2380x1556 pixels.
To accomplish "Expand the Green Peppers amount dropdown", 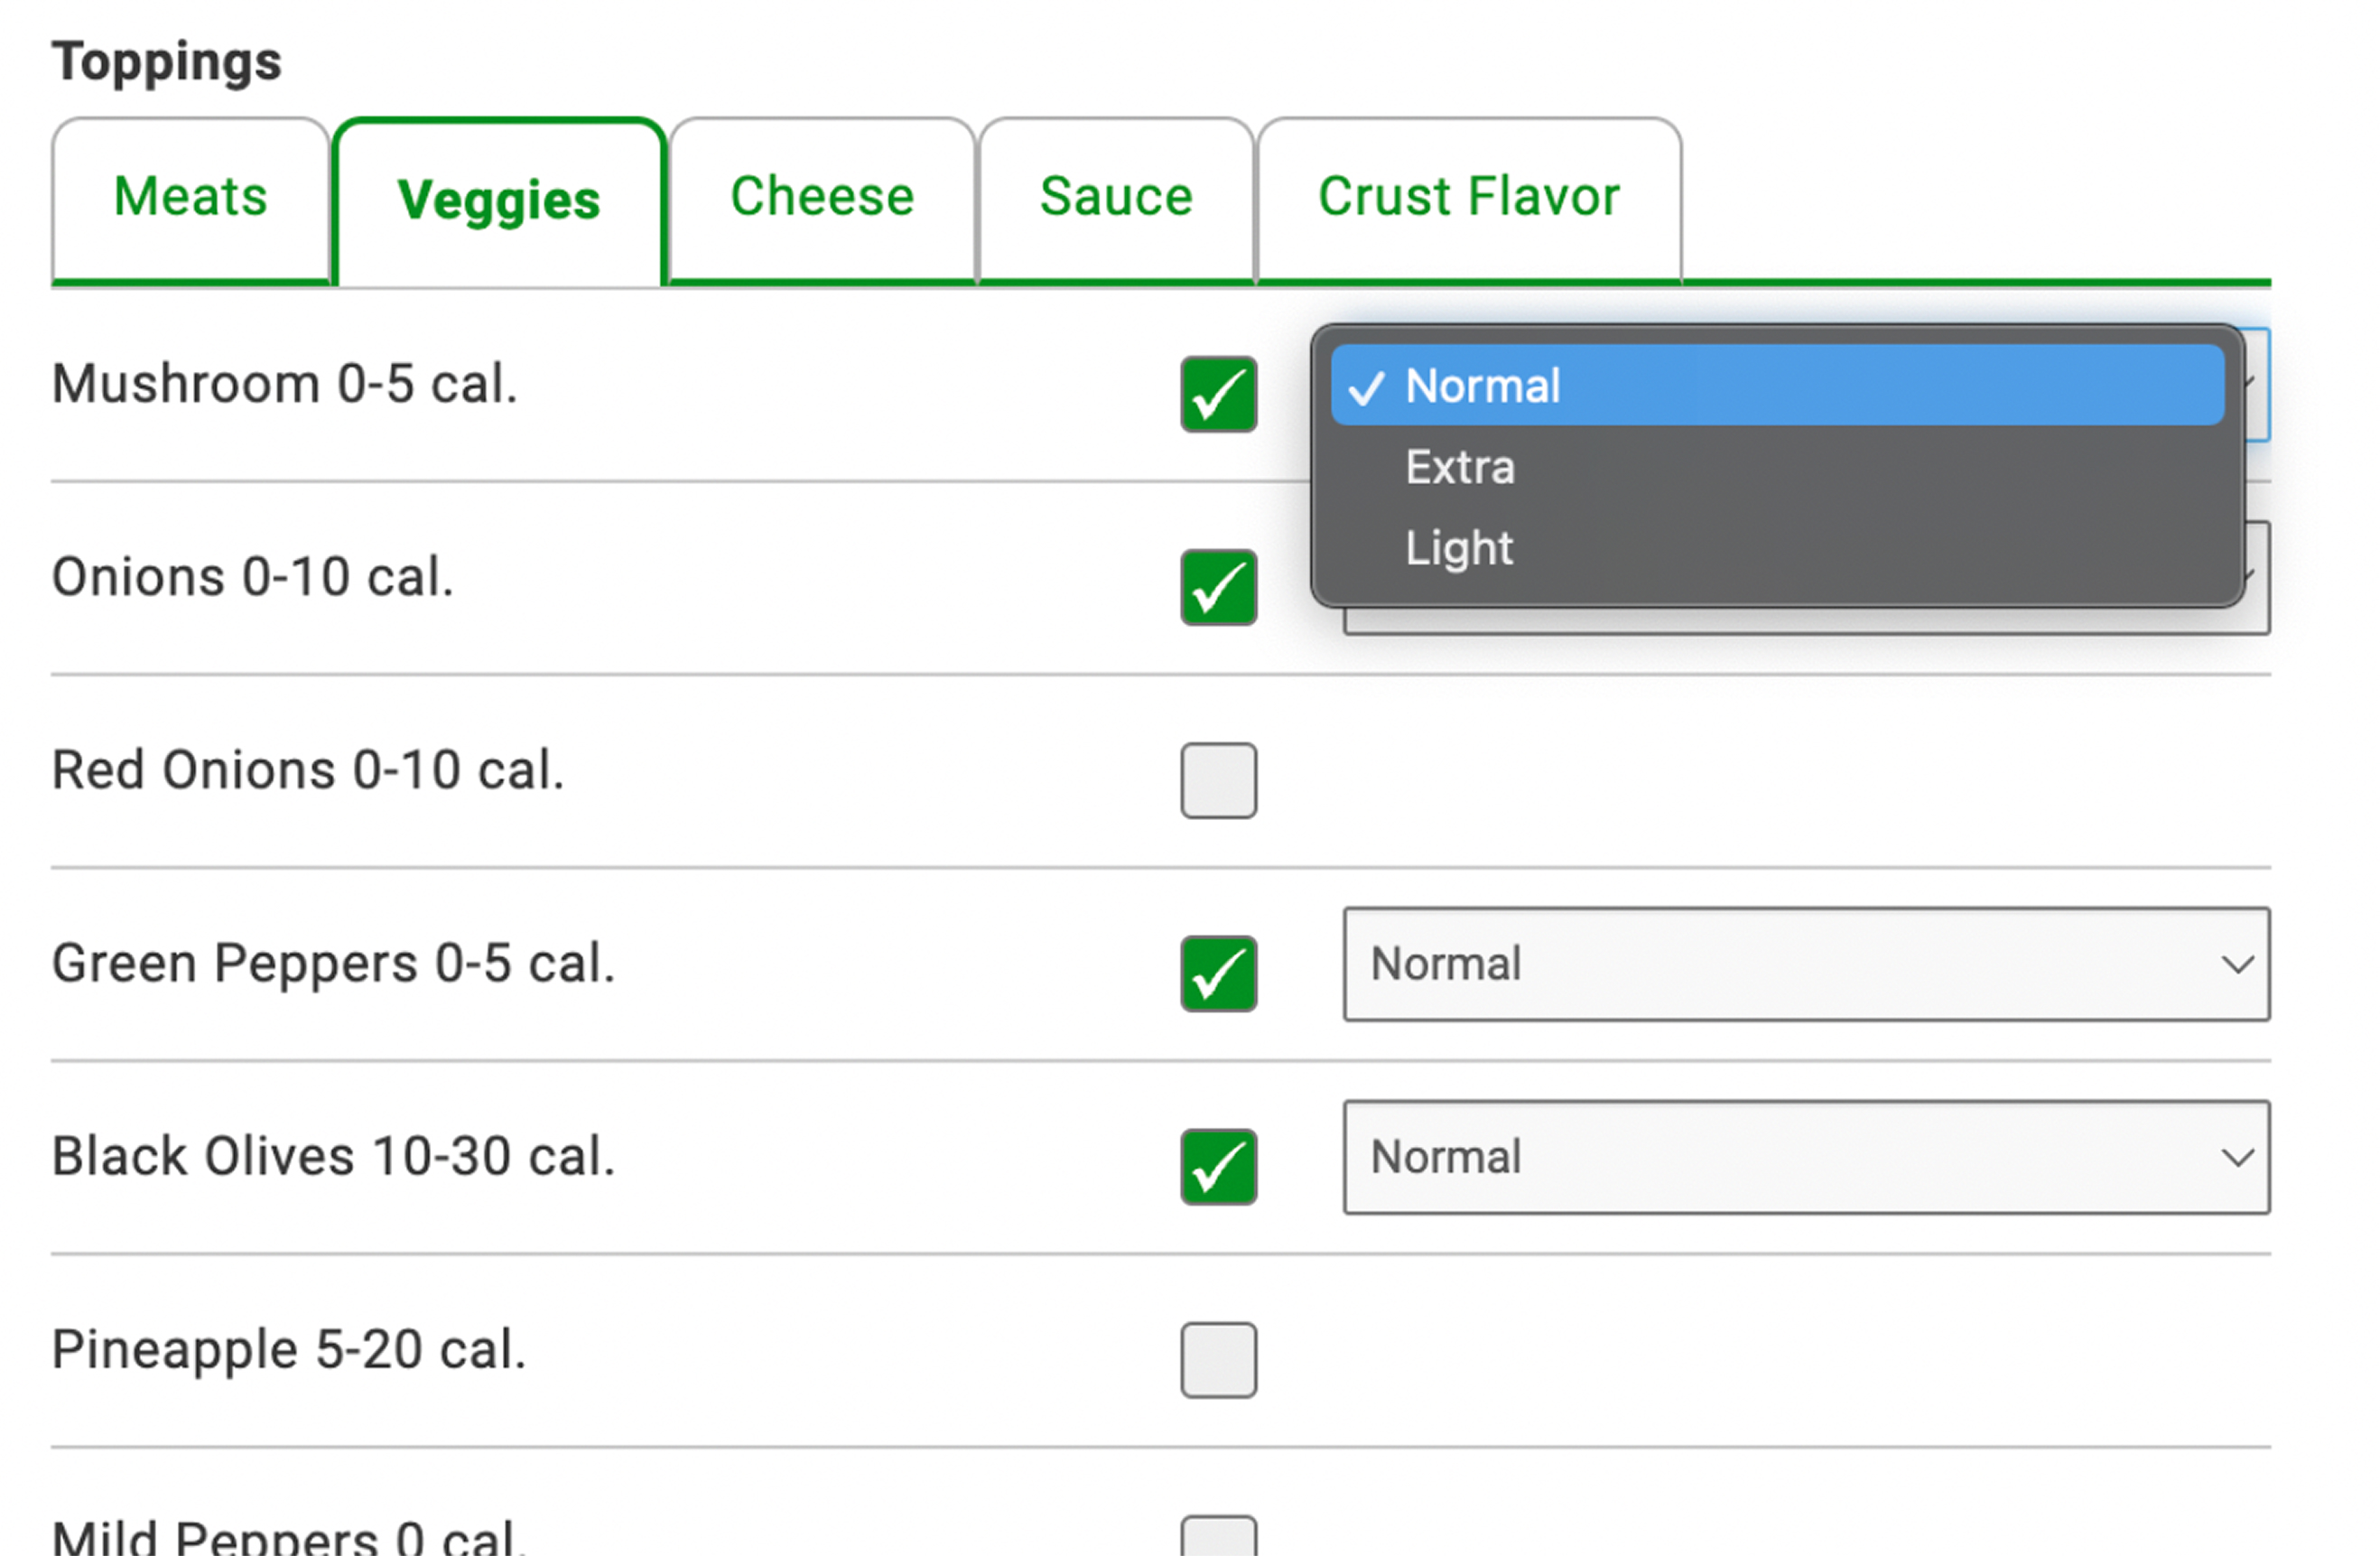I will point(1805,964).
